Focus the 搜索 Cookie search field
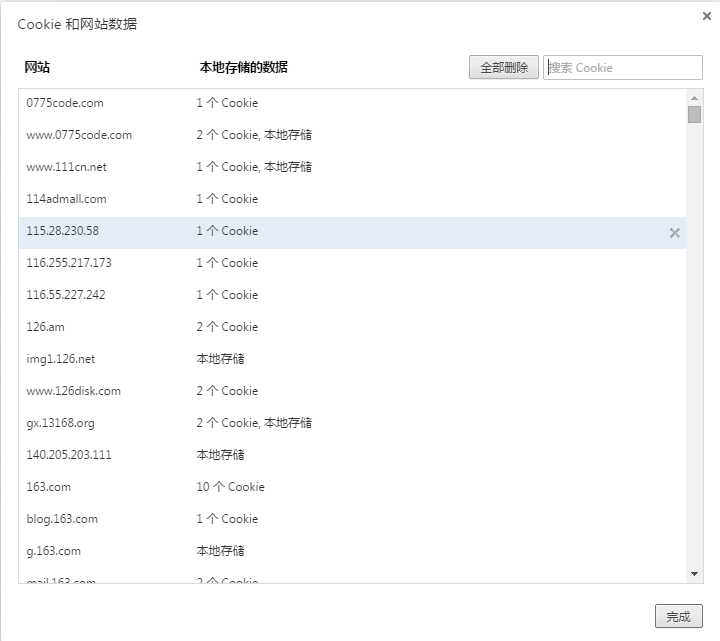 623,67
